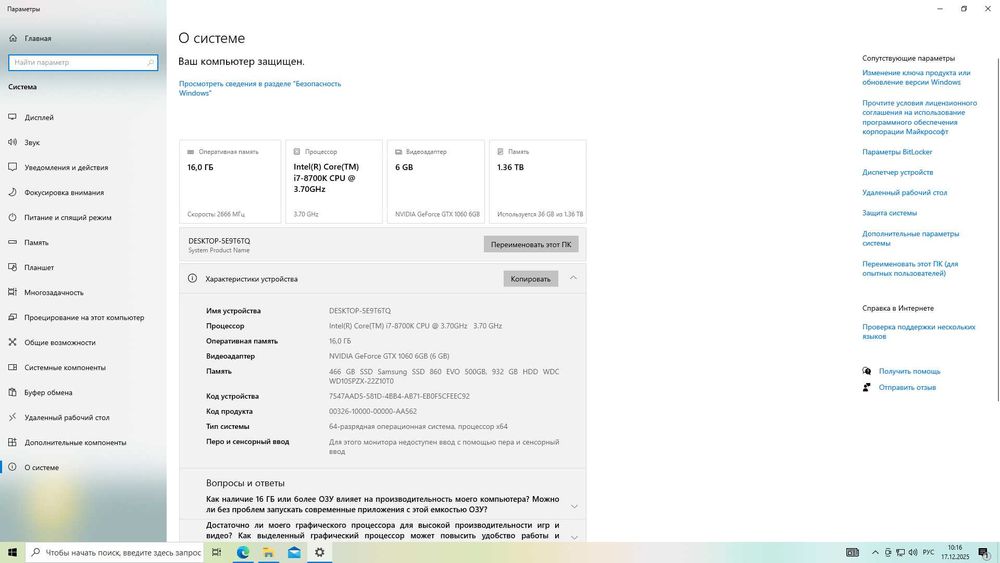
Task: Open Проверка поддержки нескольких языков link
Action: pos(918,332)
